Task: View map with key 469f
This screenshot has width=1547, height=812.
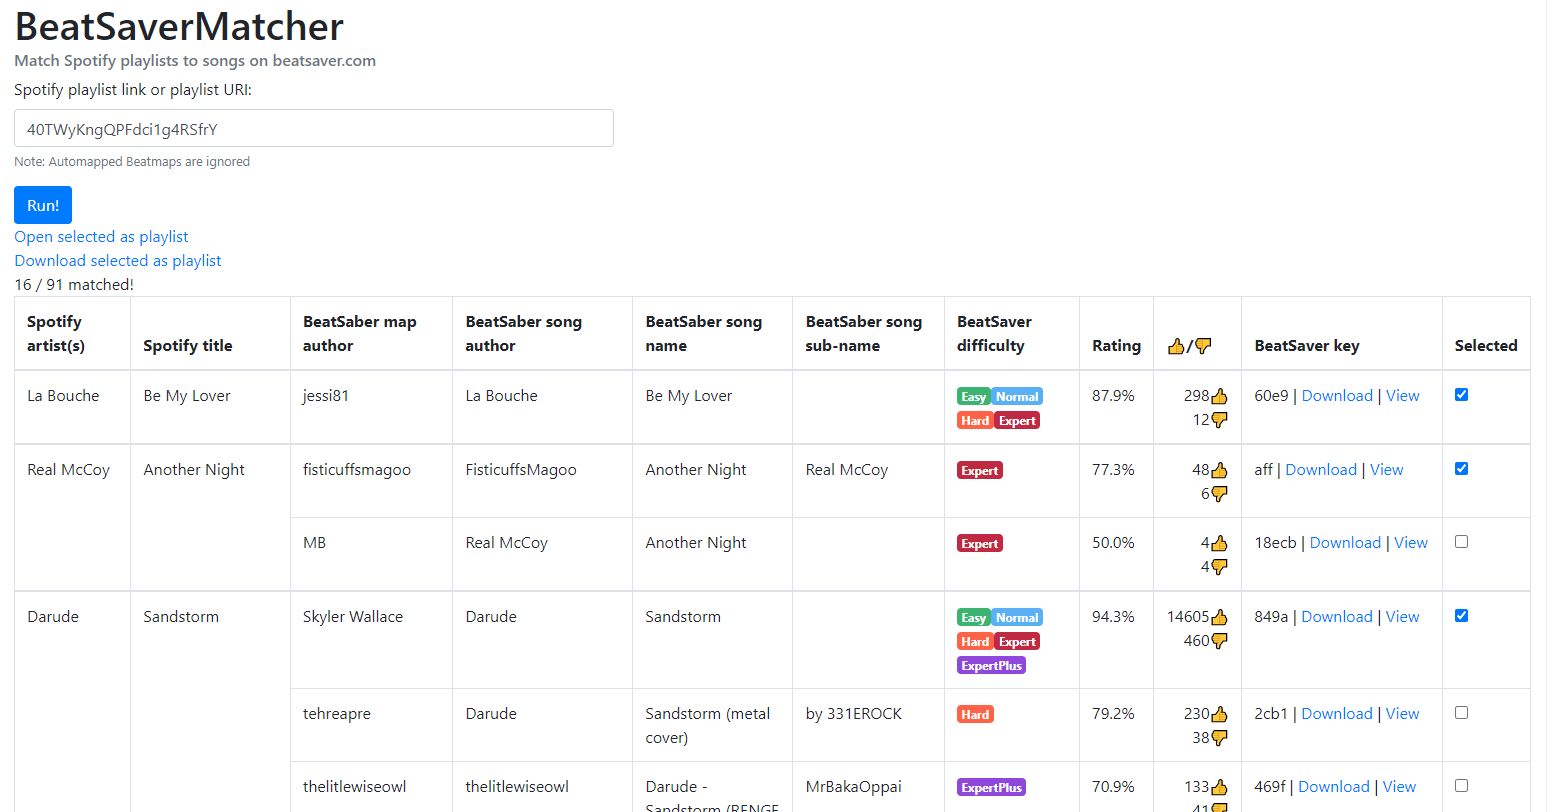Action: click(1399, 786)
